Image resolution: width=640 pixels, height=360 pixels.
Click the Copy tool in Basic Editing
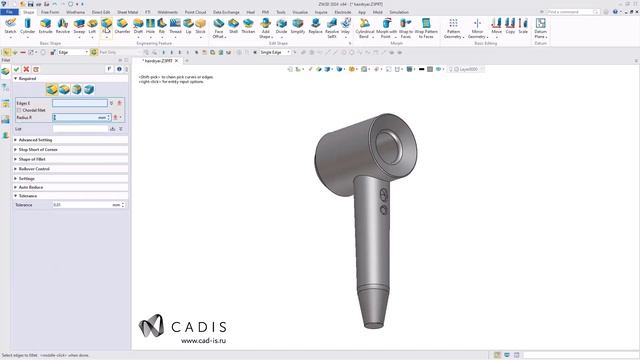pos(510,26)
